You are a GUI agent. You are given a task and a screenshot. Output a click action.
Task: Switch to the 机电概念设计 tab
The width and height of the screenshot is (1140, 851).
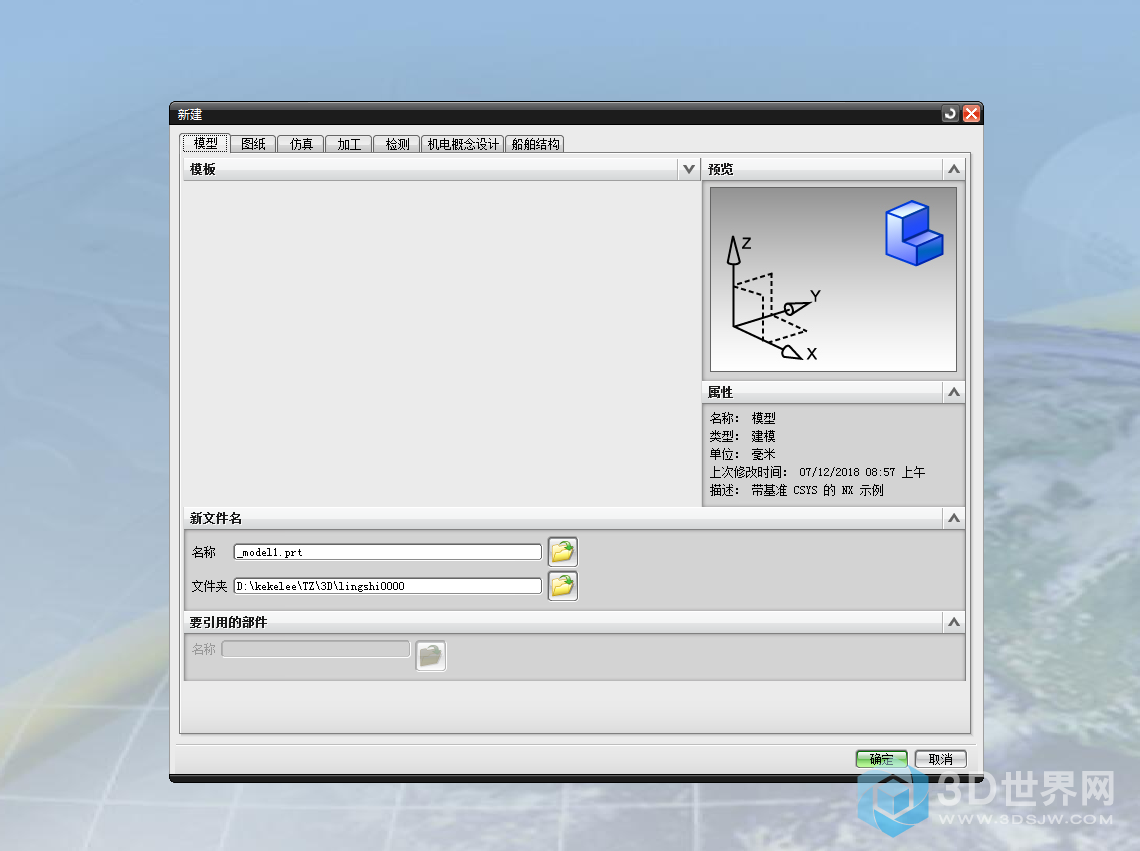click(x=463, y=144)
